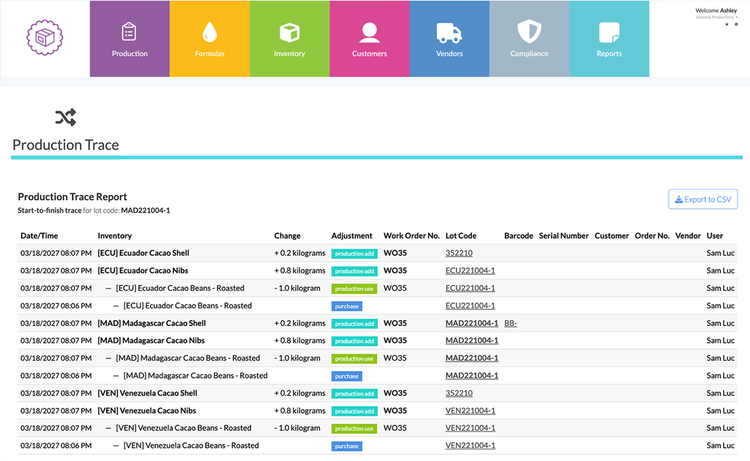The width and height of the screenshot is (750, 461).
Task: Open VEN221004-1 link in Venezuela Cacao Nibs row
Action: pos(470,411)
